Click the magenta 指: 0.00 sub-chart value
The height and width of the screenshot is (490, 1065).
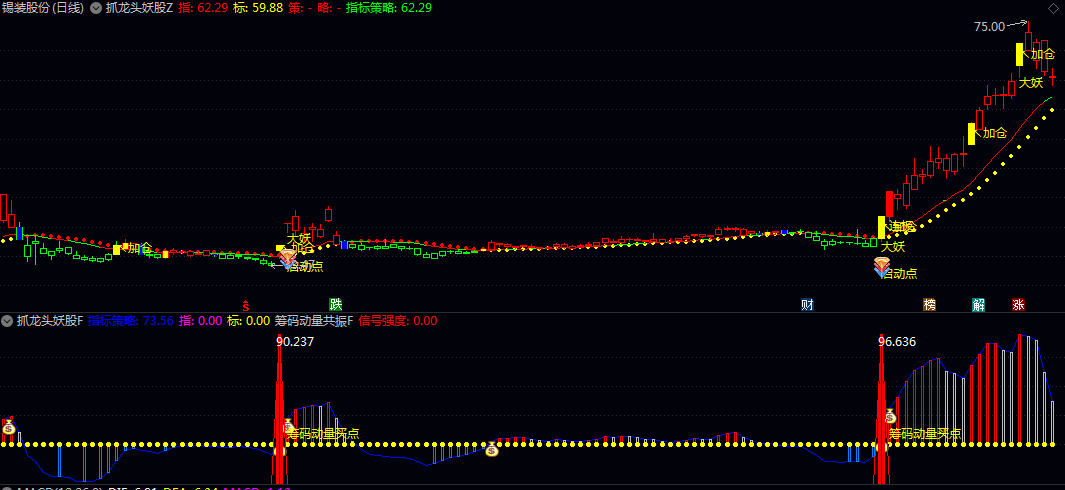click(x=200, y=321)
